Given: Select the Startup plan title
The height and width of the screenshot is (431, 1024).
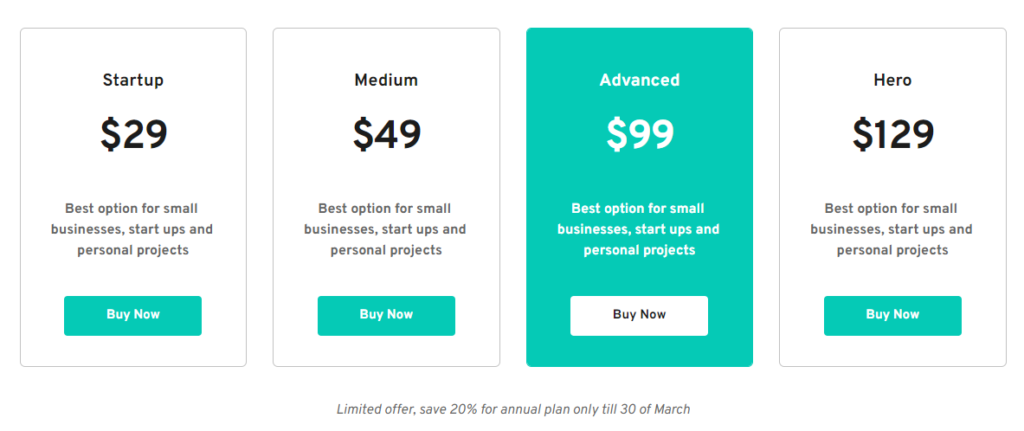Looking at the screenshot, I should coord(133,80).
